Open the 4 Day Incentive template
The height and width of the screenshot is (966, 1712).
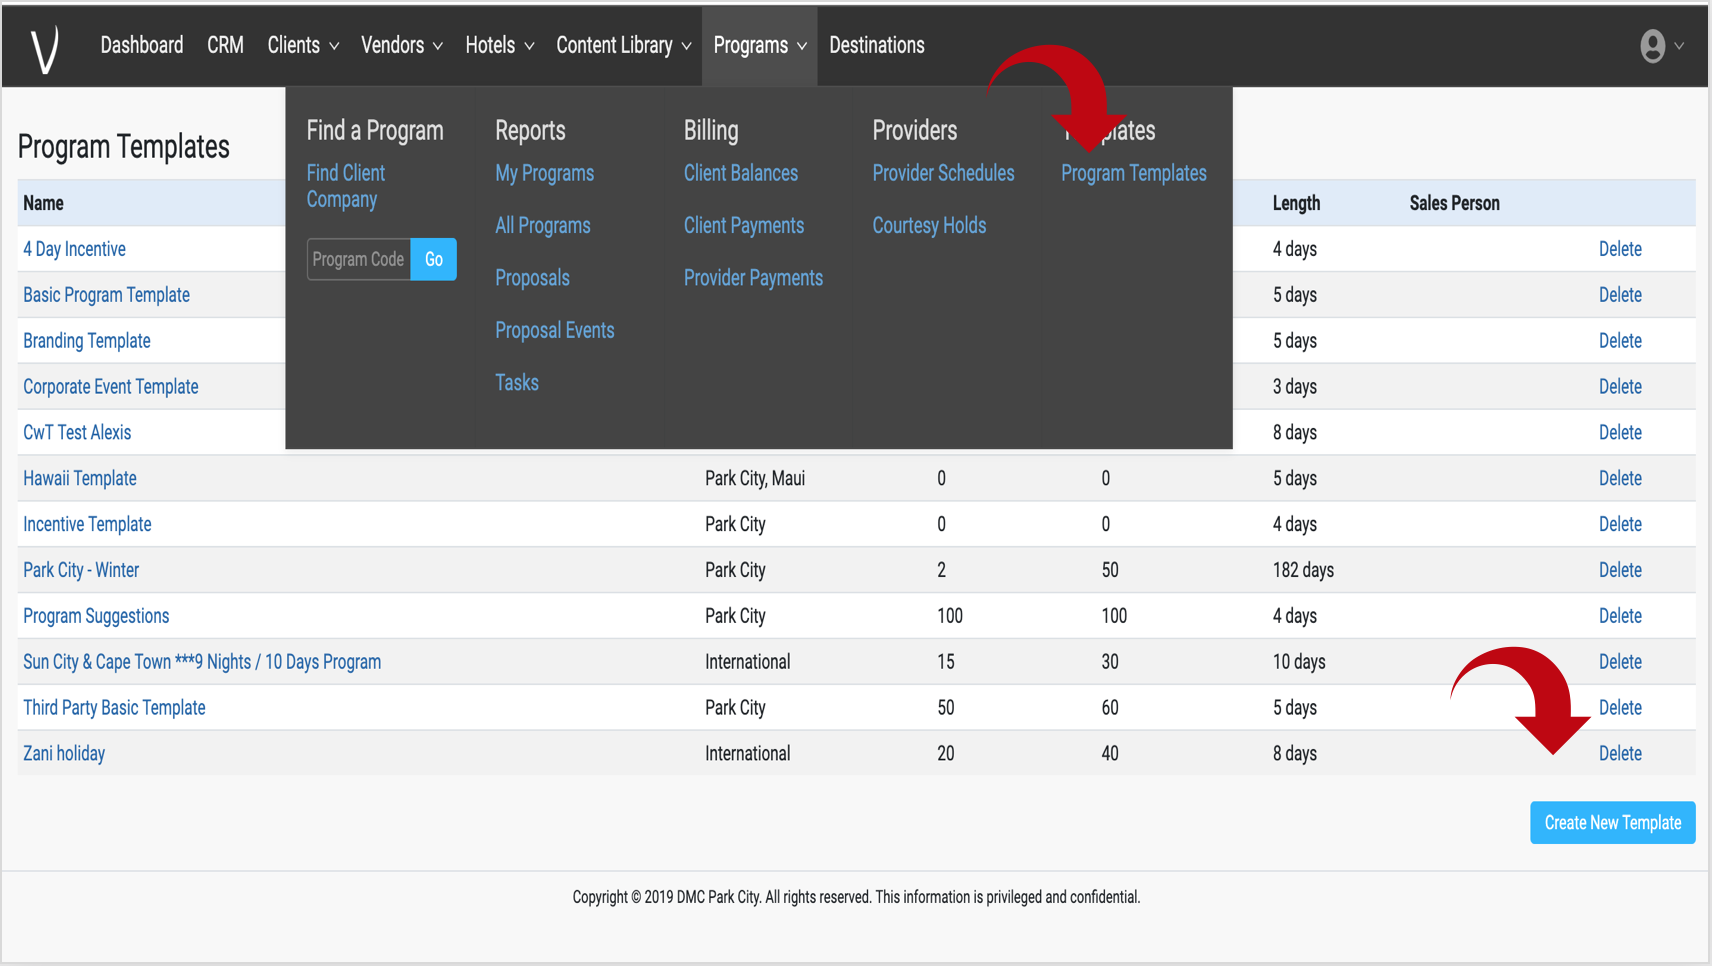pos(74,249)
